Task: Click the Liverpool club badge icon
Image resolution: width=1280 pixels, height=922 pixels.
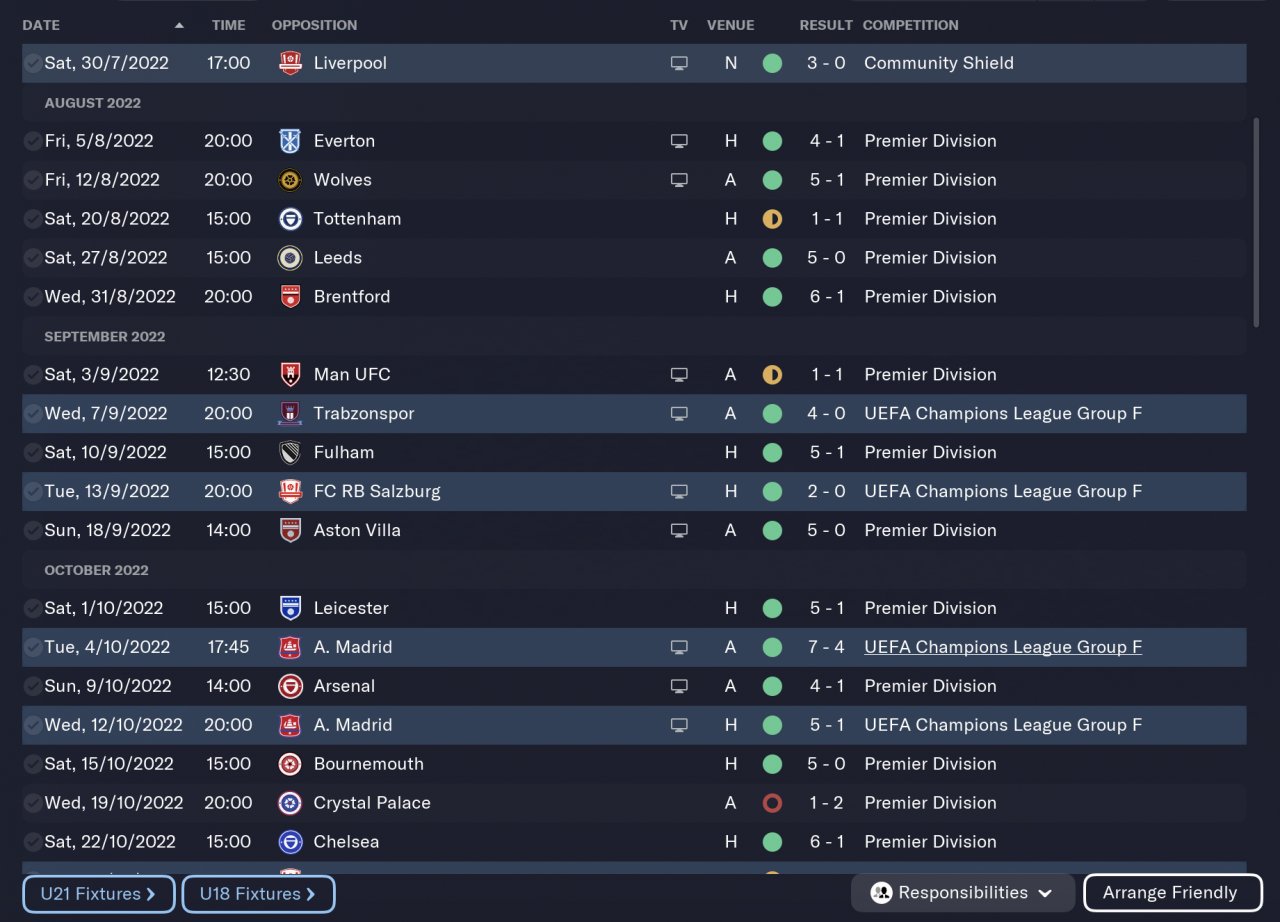Action: pos(290,63)
